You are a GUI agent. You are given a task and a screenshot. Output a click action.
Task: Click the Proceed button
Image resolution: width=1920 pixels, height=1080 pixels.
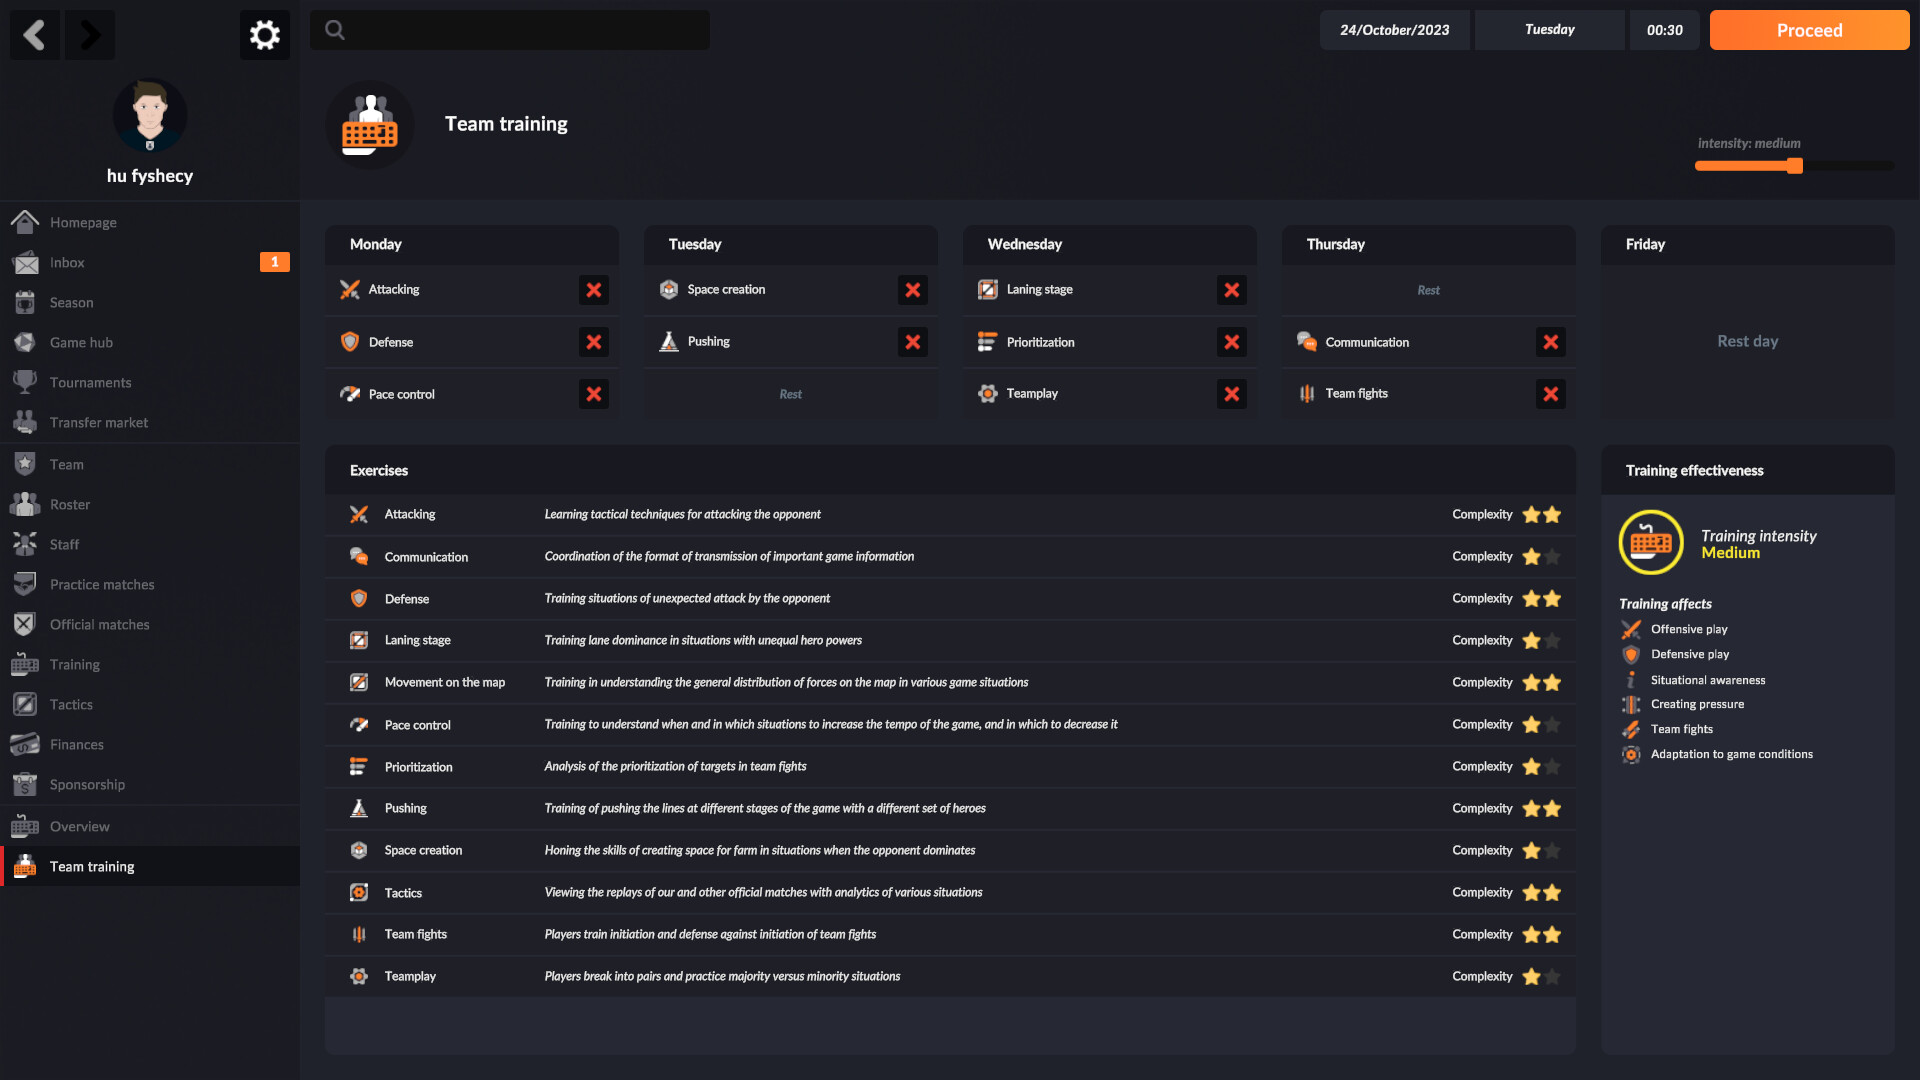pos(1809,30)
